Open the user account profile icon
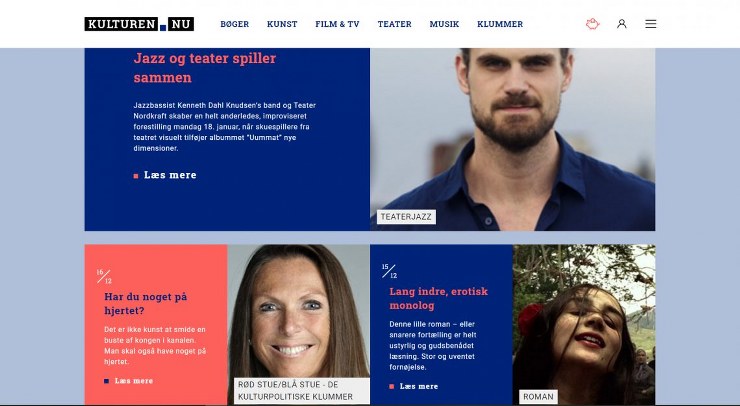 [x=622, y=24]
